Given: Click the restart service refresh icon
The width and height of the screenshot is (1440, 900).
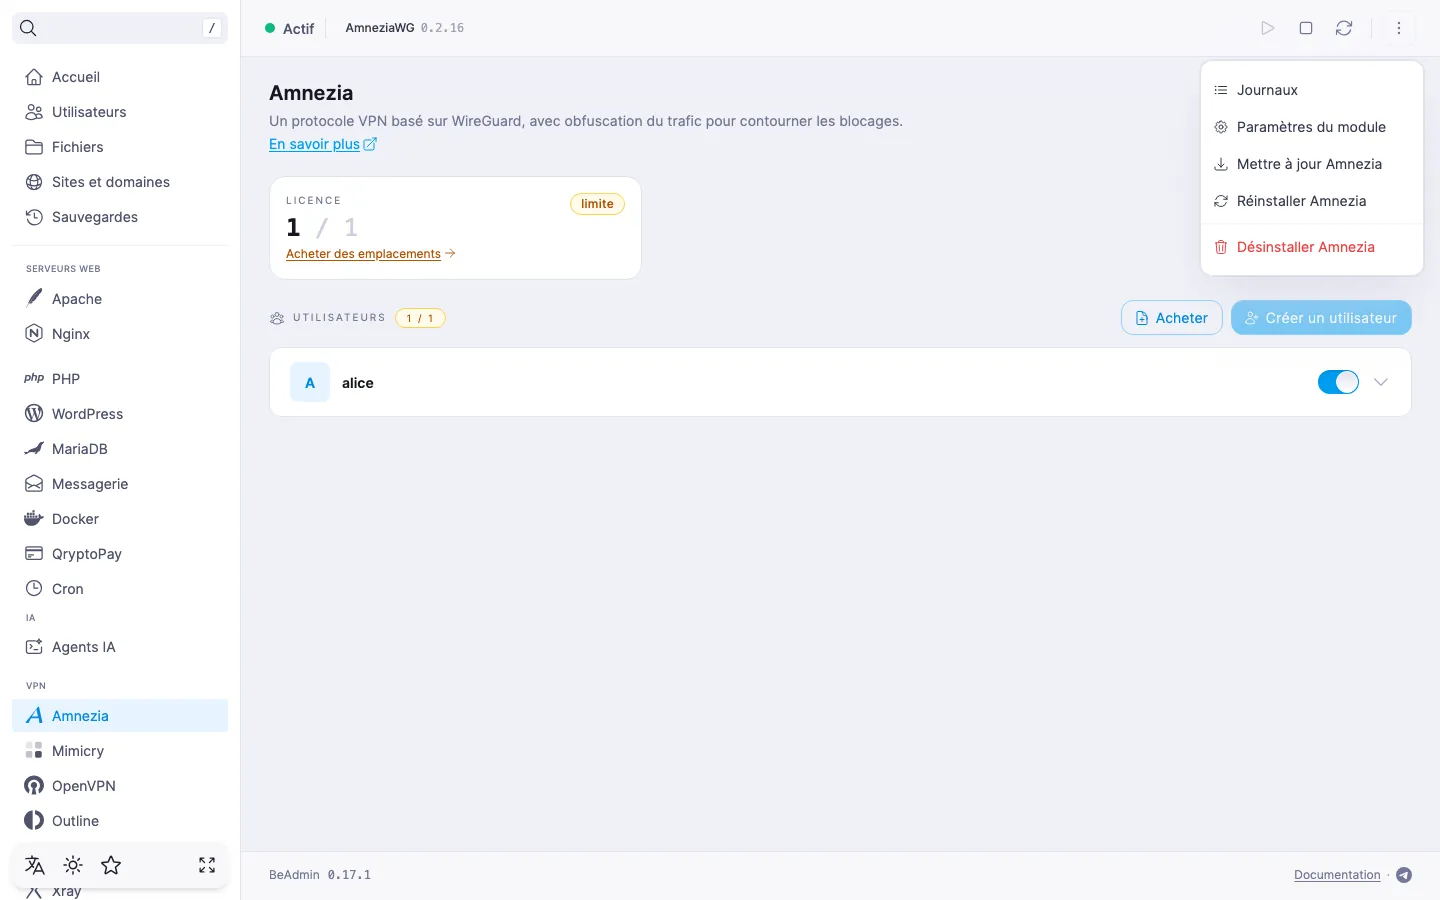Looking at the screenshot, I should pos(1344,28).
